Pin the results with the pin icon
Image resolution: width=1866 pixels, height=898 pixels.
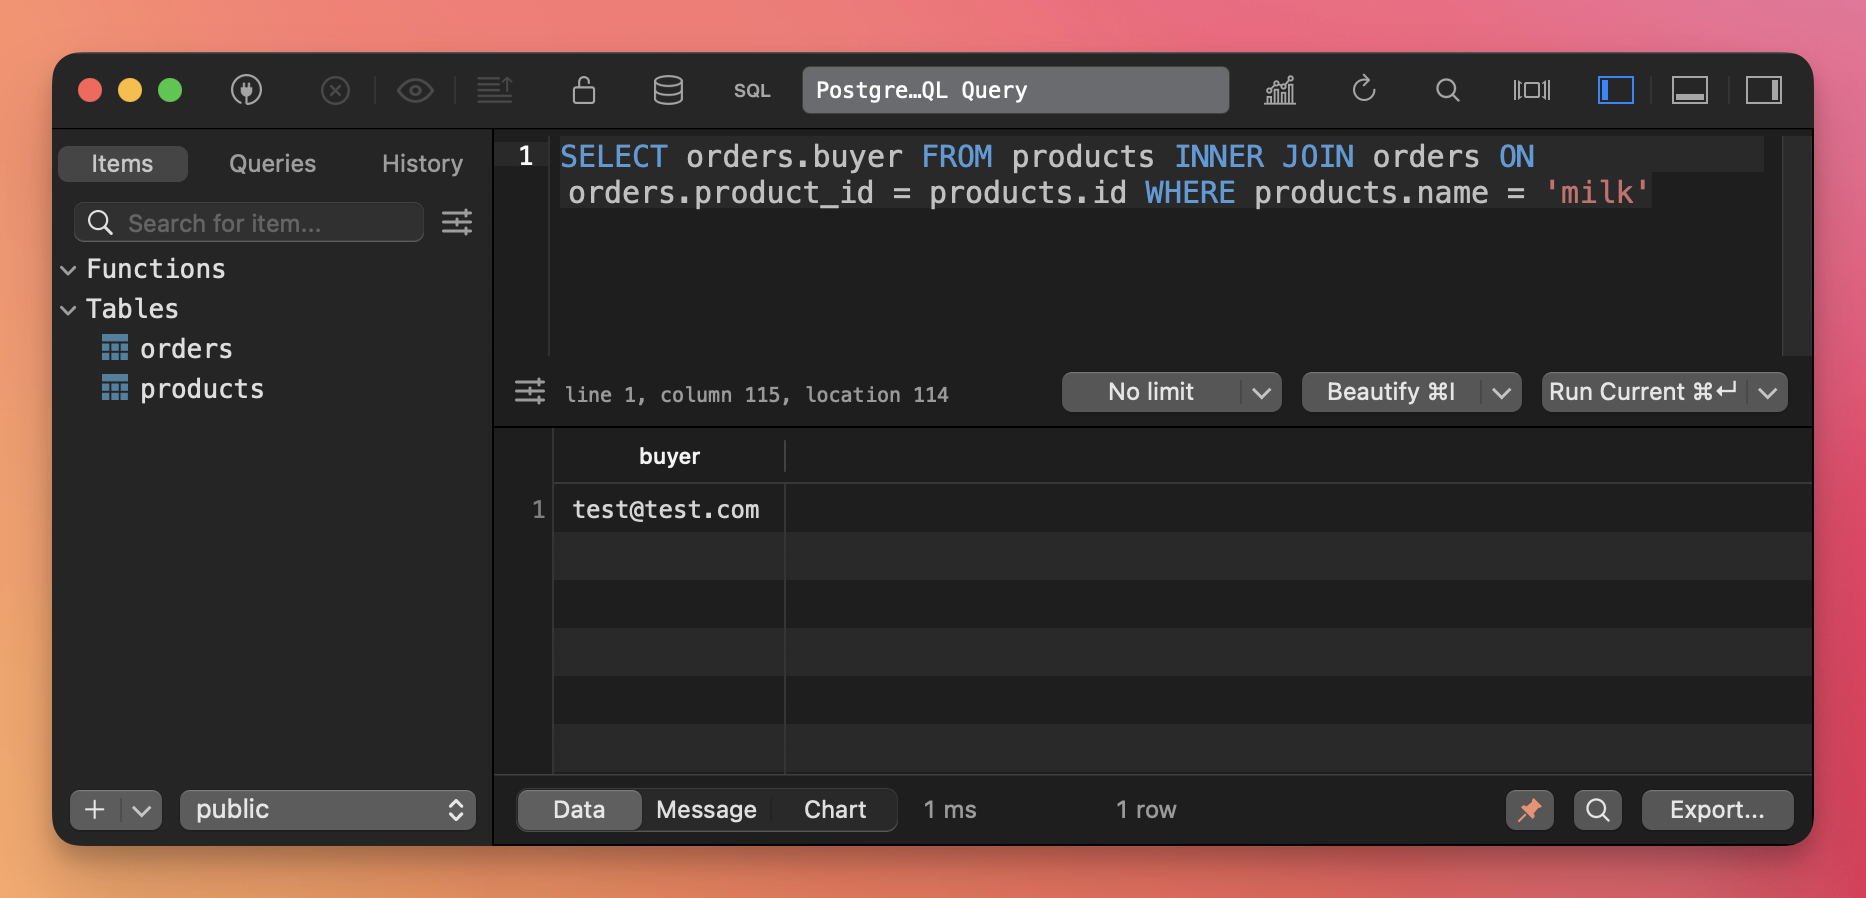pyautogui.click(x=1529, y=810)
